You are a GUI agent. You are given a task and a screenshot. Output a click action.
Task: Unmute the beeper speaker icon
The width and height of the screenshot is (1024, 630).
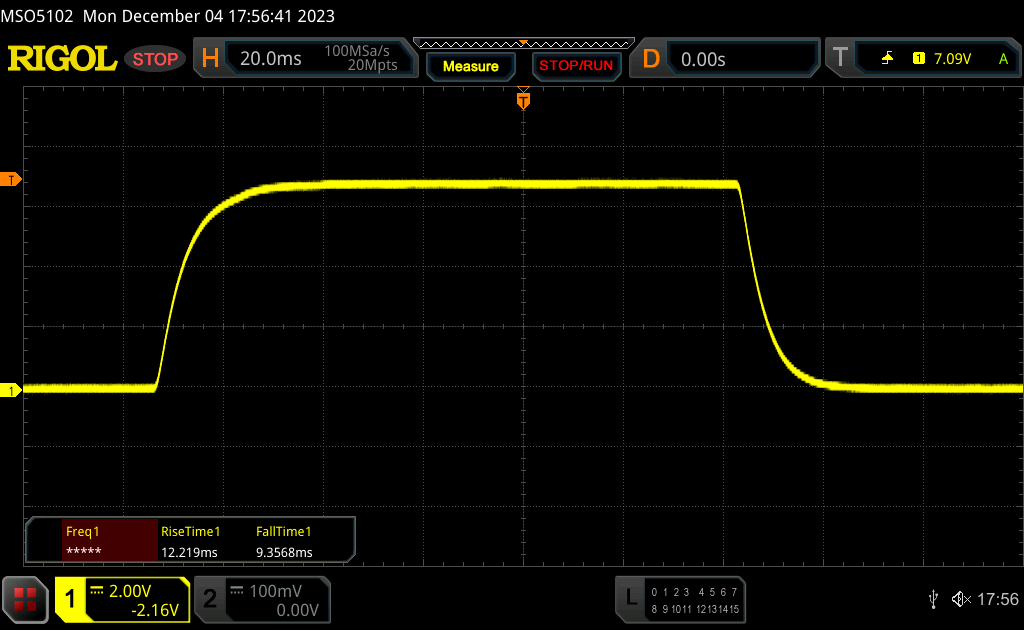960,599
